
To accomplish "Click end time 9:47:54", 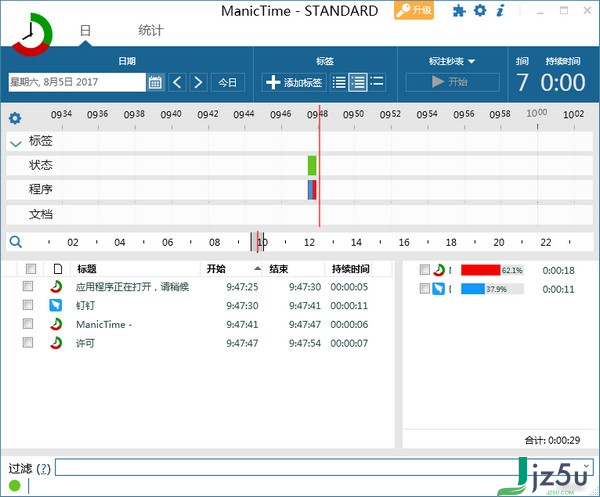I will click(305, 343).
